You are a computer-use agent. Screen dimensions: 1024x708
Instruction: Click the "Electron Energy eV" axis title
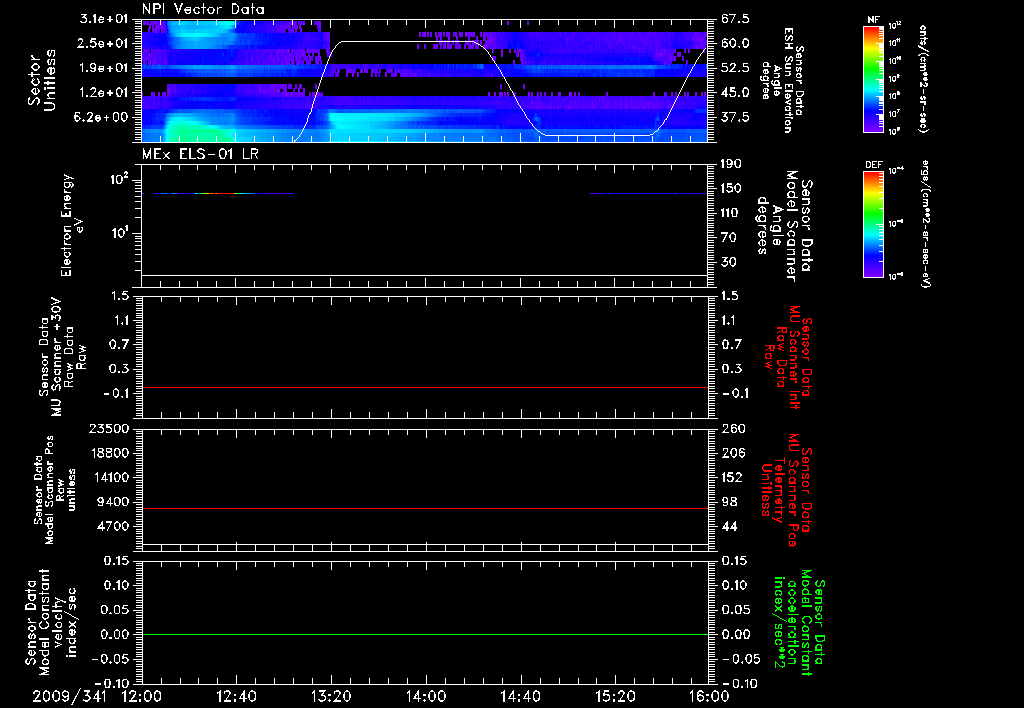tap(72, 226)
